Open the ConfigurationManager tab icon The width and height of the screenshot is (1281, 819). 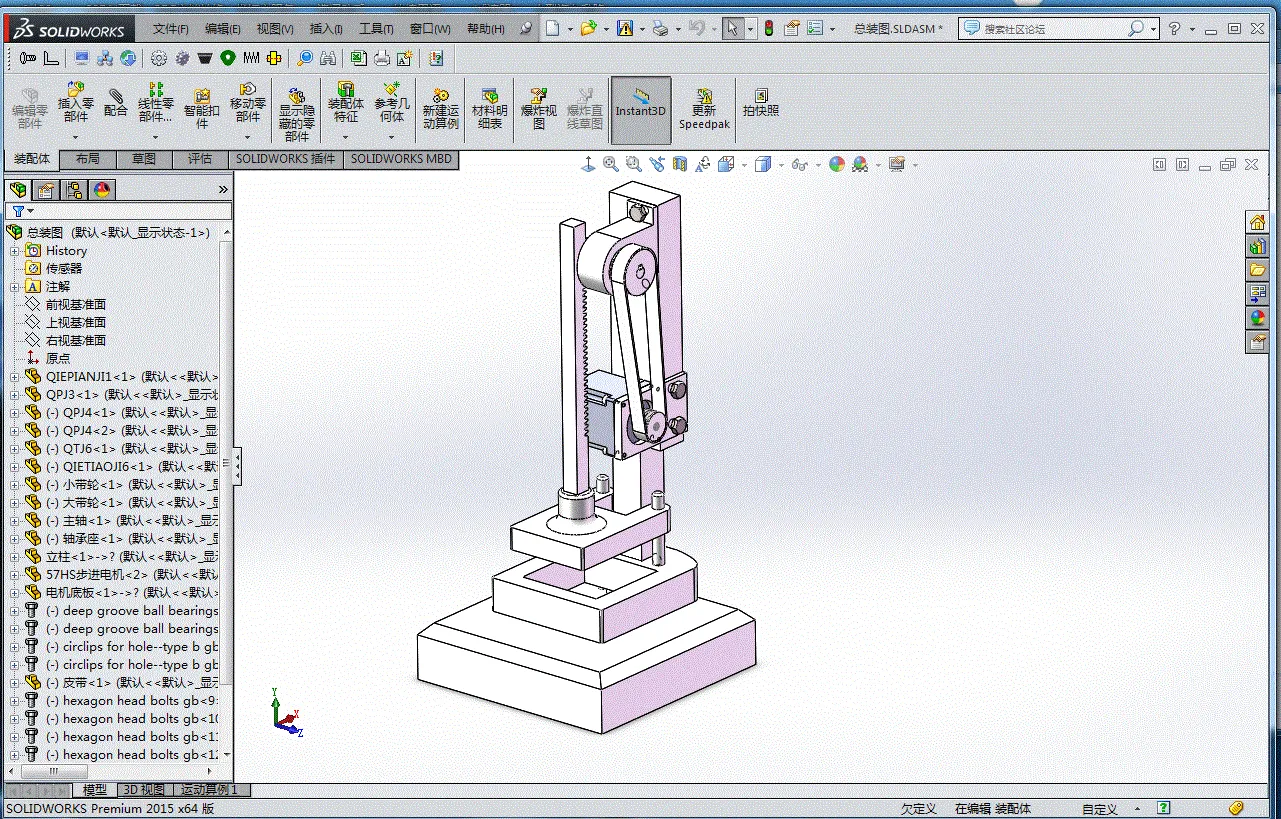coord(73,190)
